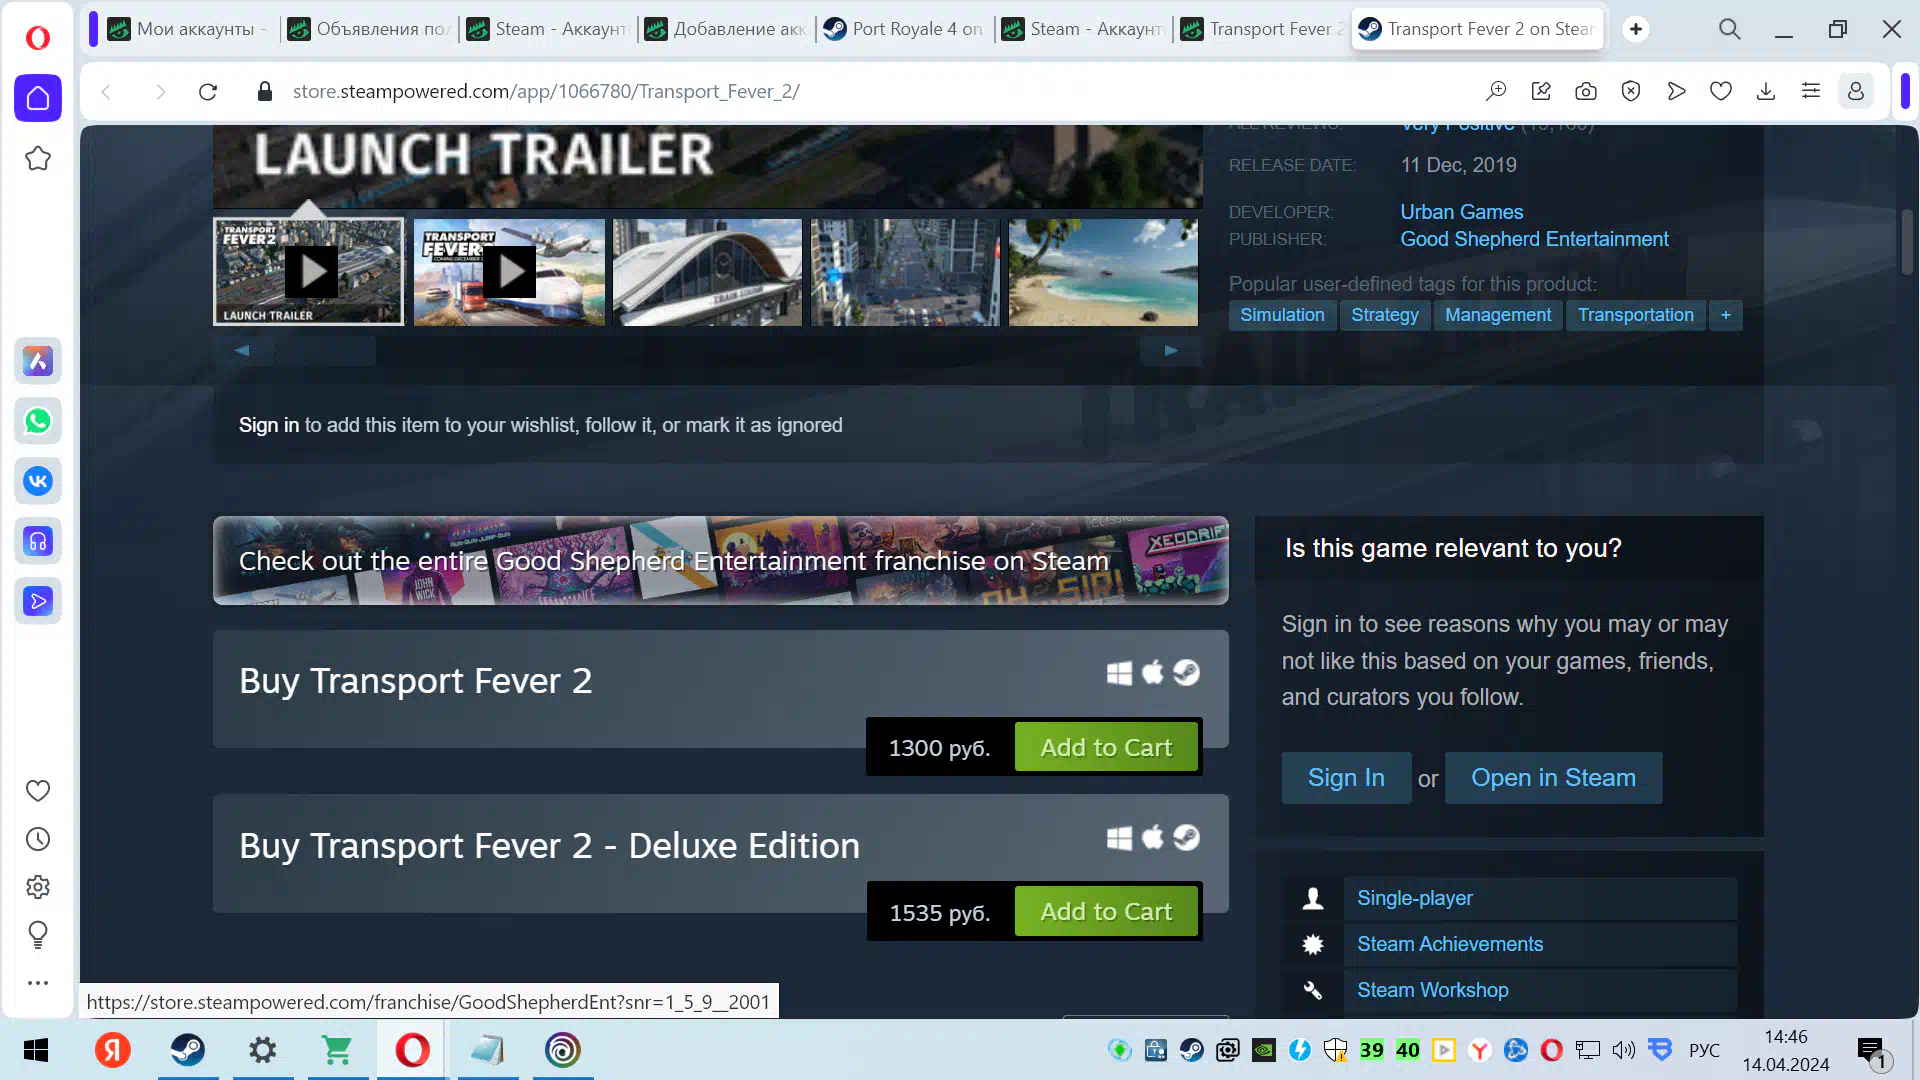Viewport: 1920px width, 1080px height.
Task: Switch to first Steam - Аккаунт tab
Action: coord(547,29)
